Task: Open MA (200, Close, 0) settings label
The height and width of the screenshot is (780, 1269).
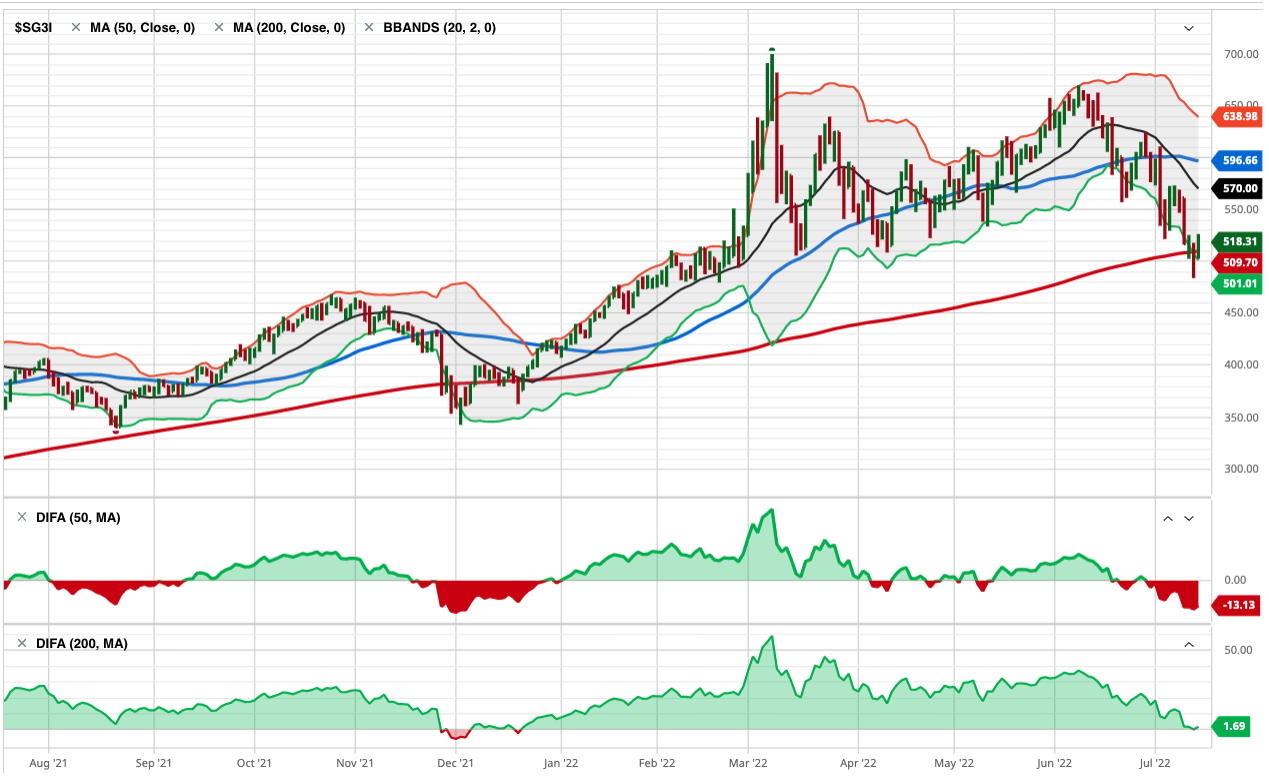Action: (289, 28)
